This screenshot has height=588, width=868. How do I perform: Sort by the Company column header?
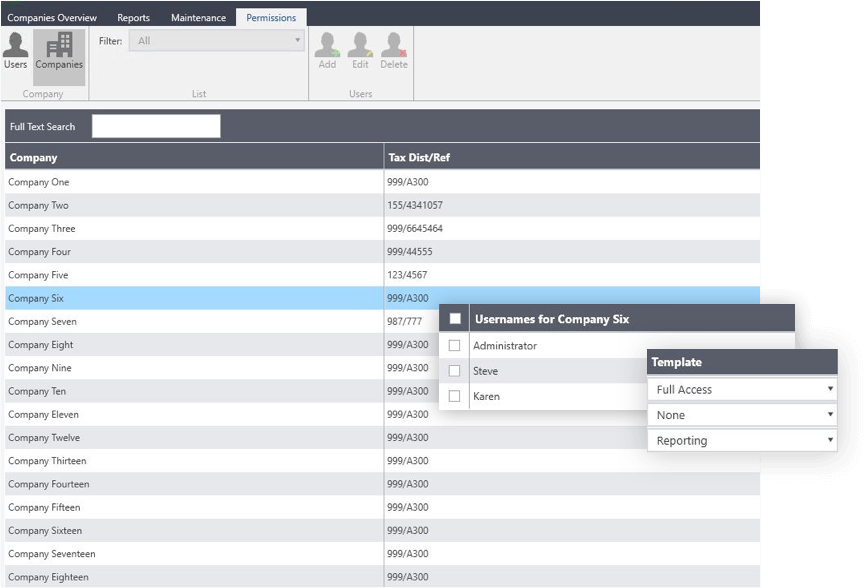[x=34, y=158]
